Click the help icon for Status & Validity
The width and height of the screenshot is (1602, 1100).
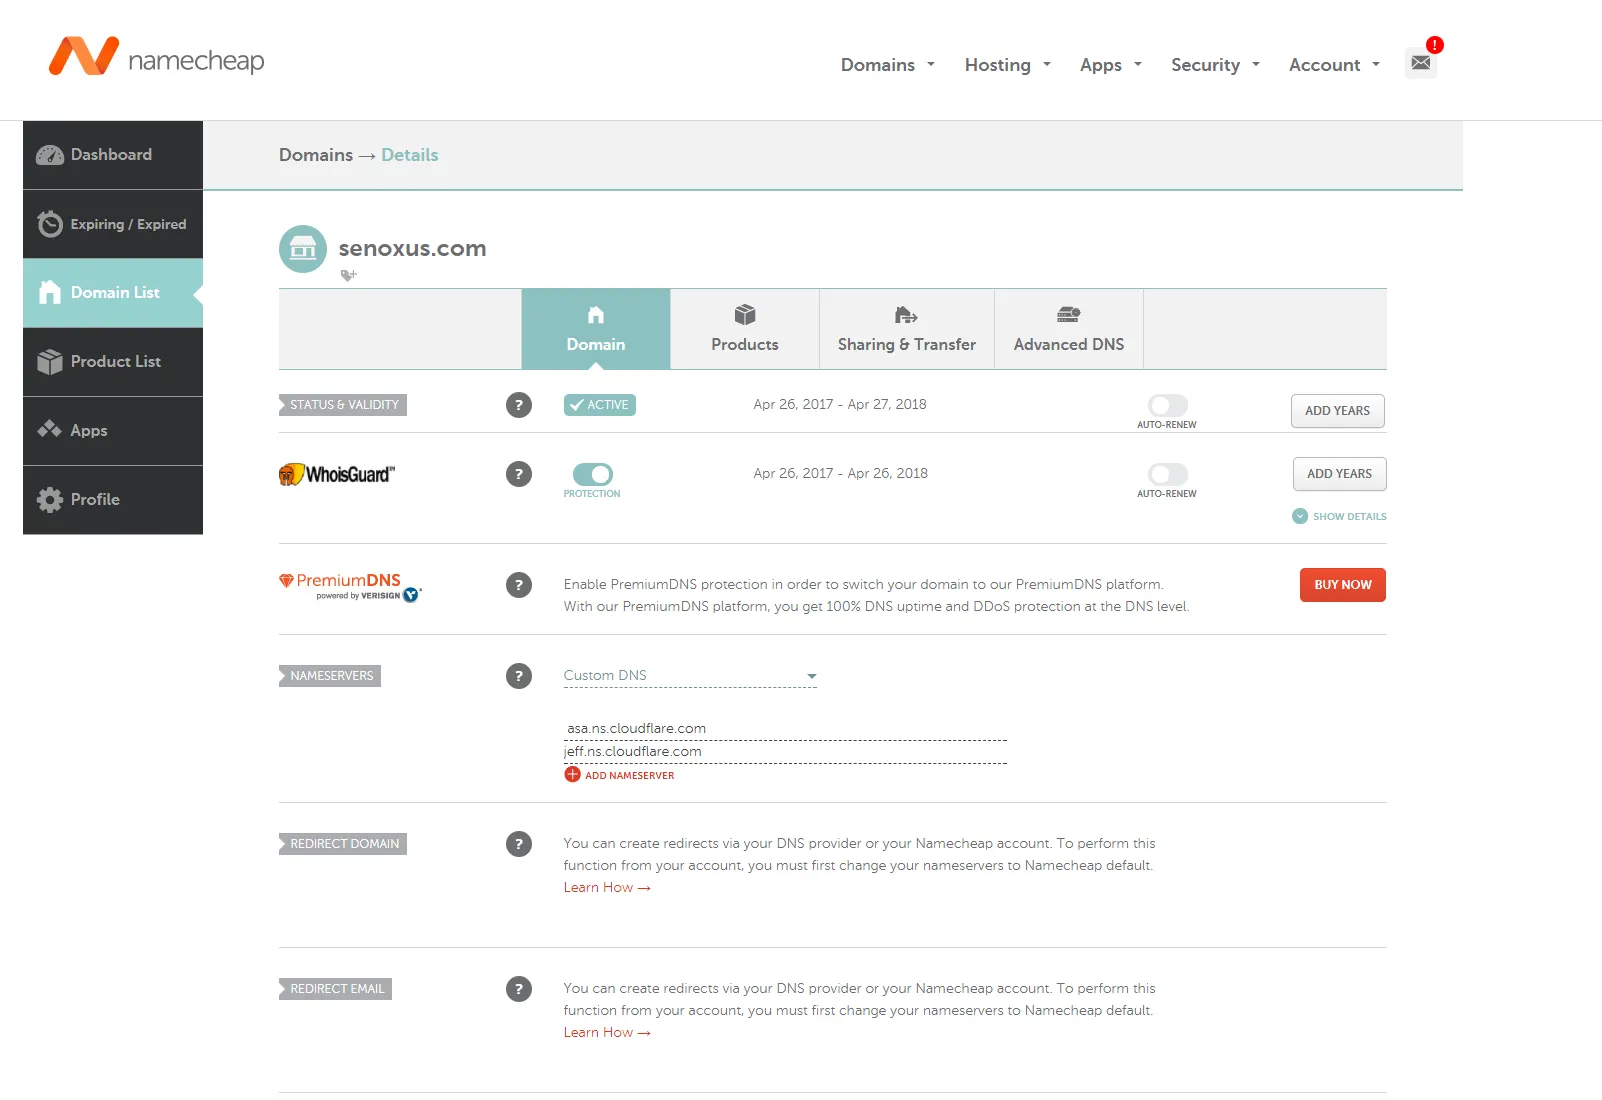[519, 405]
